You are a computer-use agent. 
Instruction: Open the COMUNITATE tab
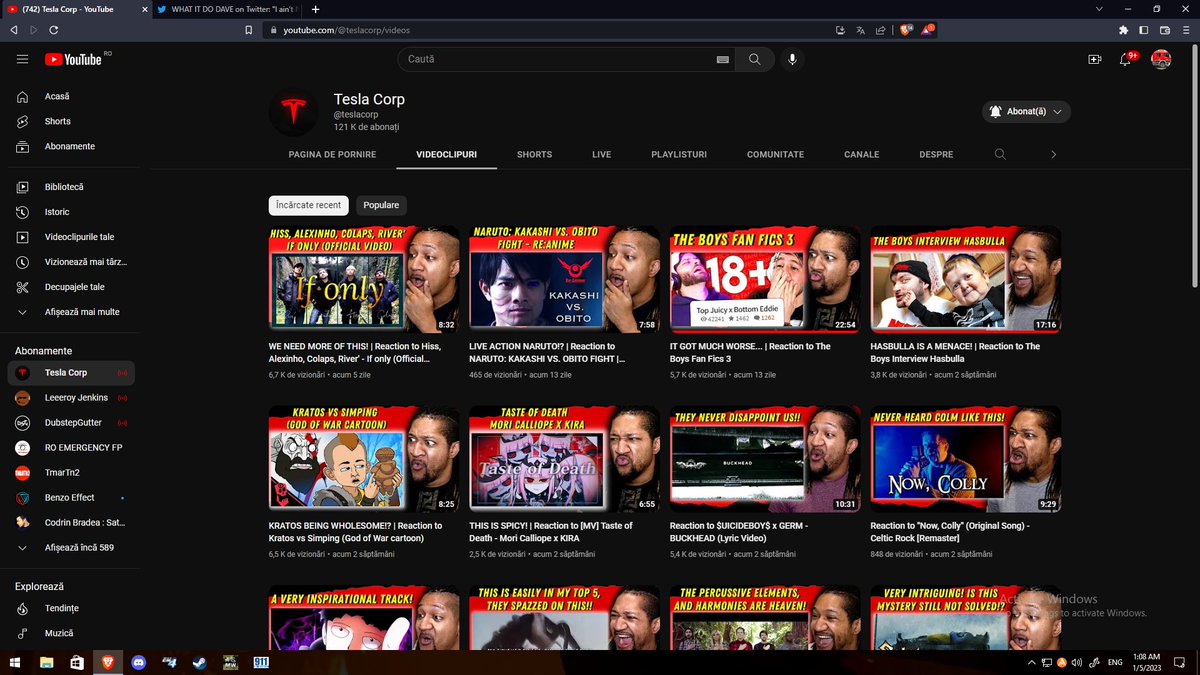tap(775, 155)
